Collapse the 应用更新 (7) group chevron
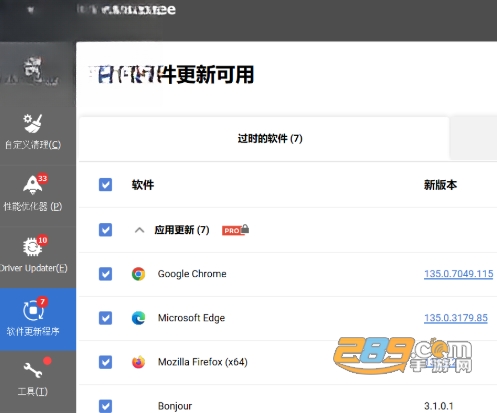 click(139, 230)
